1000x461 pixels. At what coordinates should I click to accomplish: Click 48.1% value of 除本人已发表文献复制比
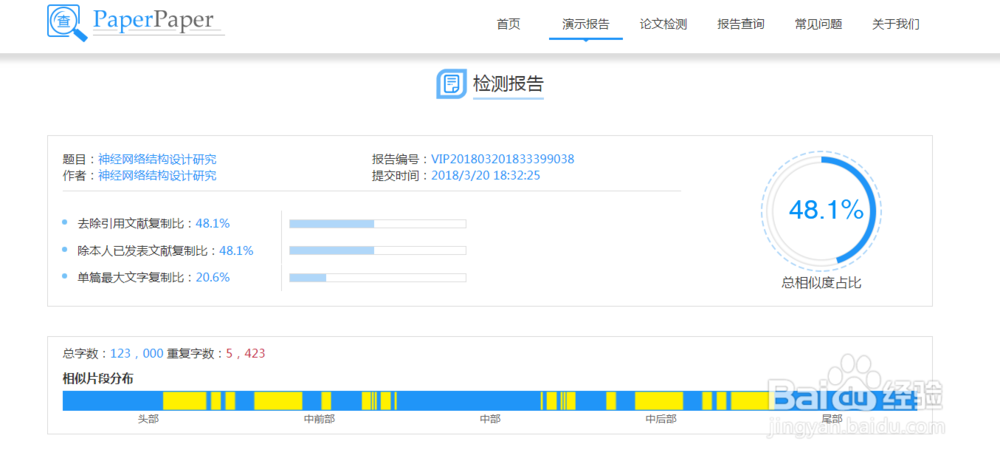coord(236,251)
